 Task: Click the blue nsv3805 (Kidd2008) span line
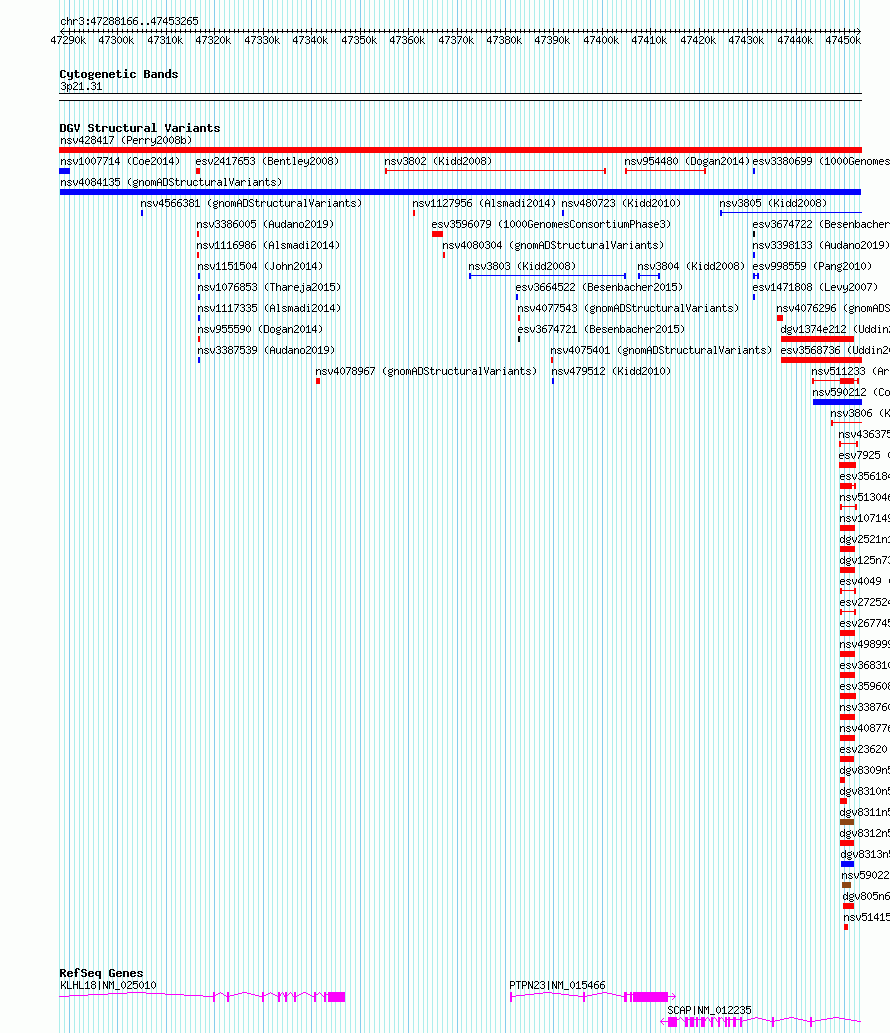tap(791, 213)
